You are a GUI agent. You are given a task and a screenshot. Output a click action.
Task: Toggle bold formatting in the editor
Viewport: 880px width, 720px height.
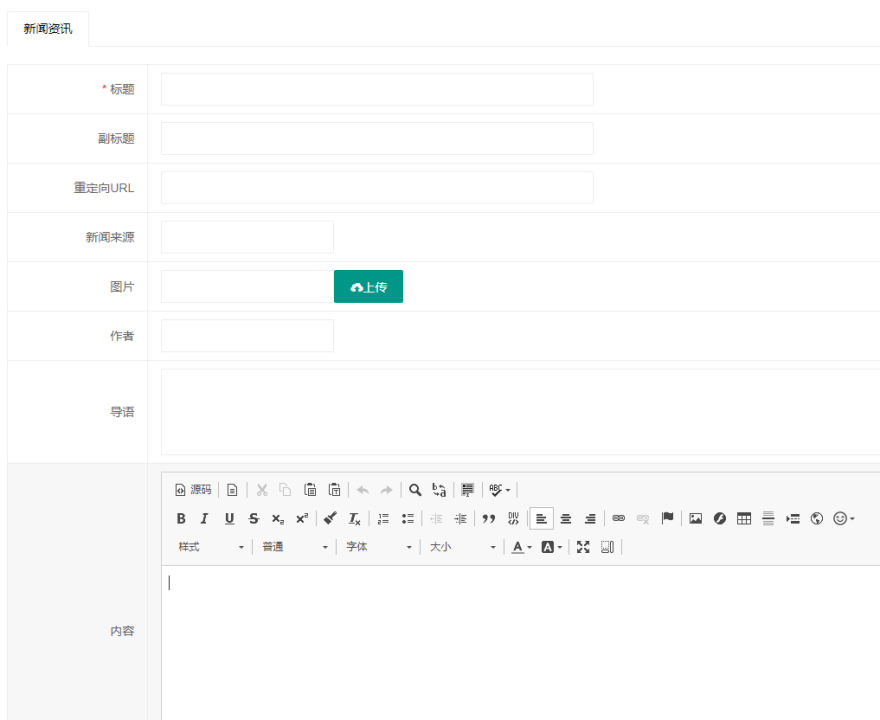click(x=181, y=518)
